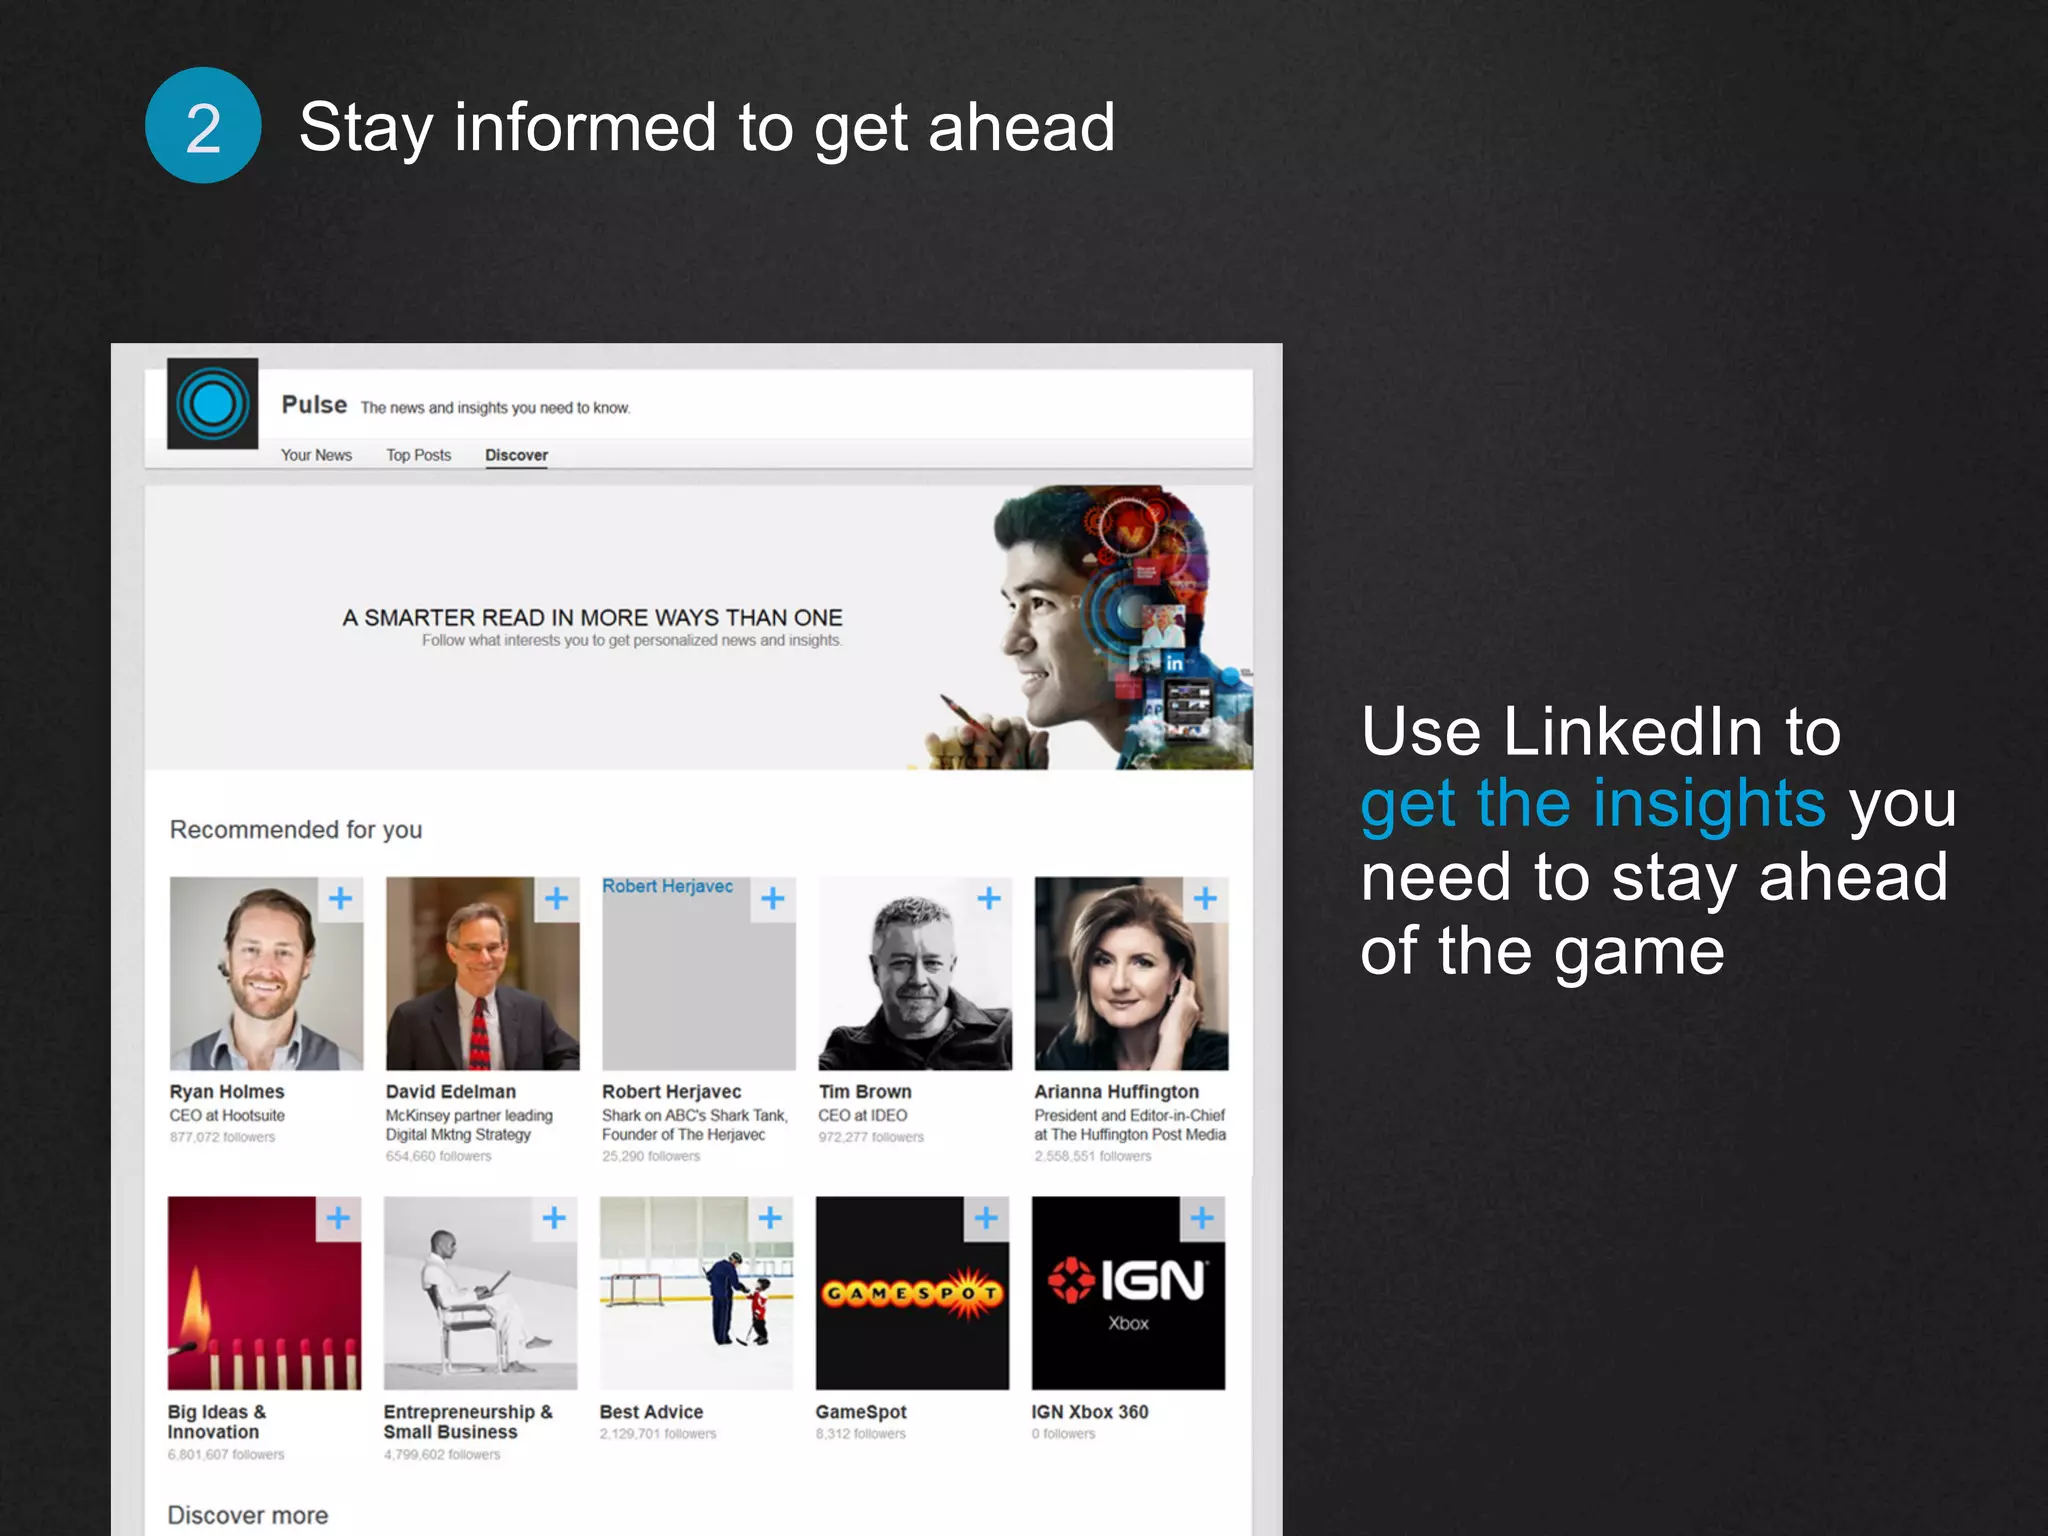Click the IGN Xbox 360 title
Screen dimensions: 2048x1536
point(1089,1412)
